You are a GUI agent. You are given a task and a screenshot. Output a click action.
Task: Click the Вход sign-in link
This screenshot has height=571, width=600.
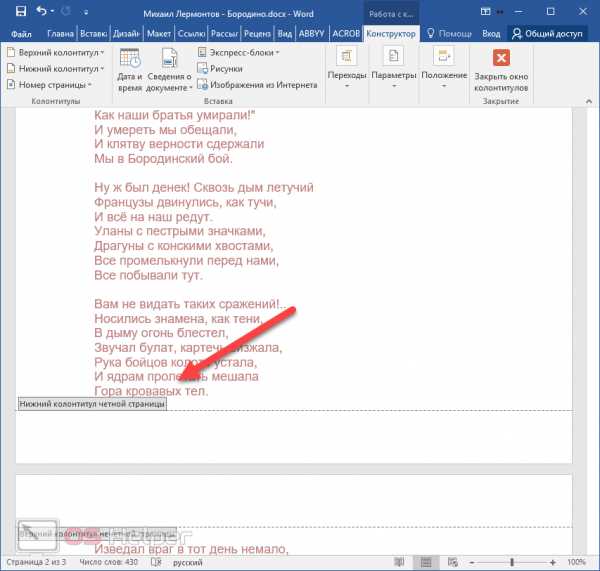[x=491, y=34]
